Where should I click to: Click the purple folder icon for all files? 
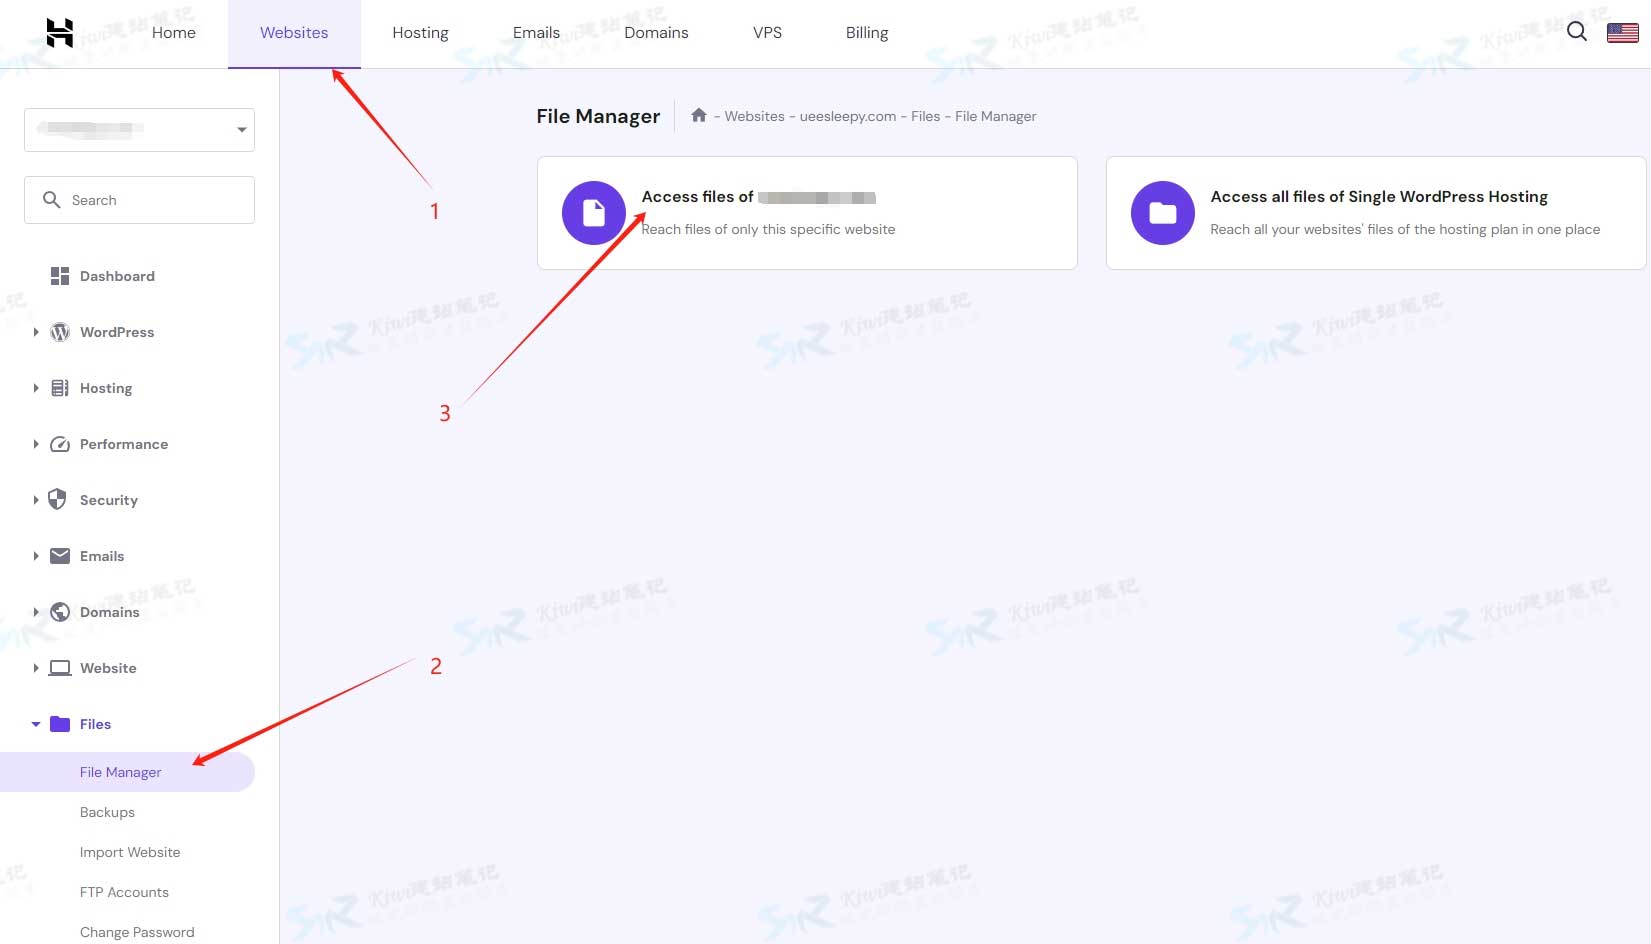coord(1163,213)
